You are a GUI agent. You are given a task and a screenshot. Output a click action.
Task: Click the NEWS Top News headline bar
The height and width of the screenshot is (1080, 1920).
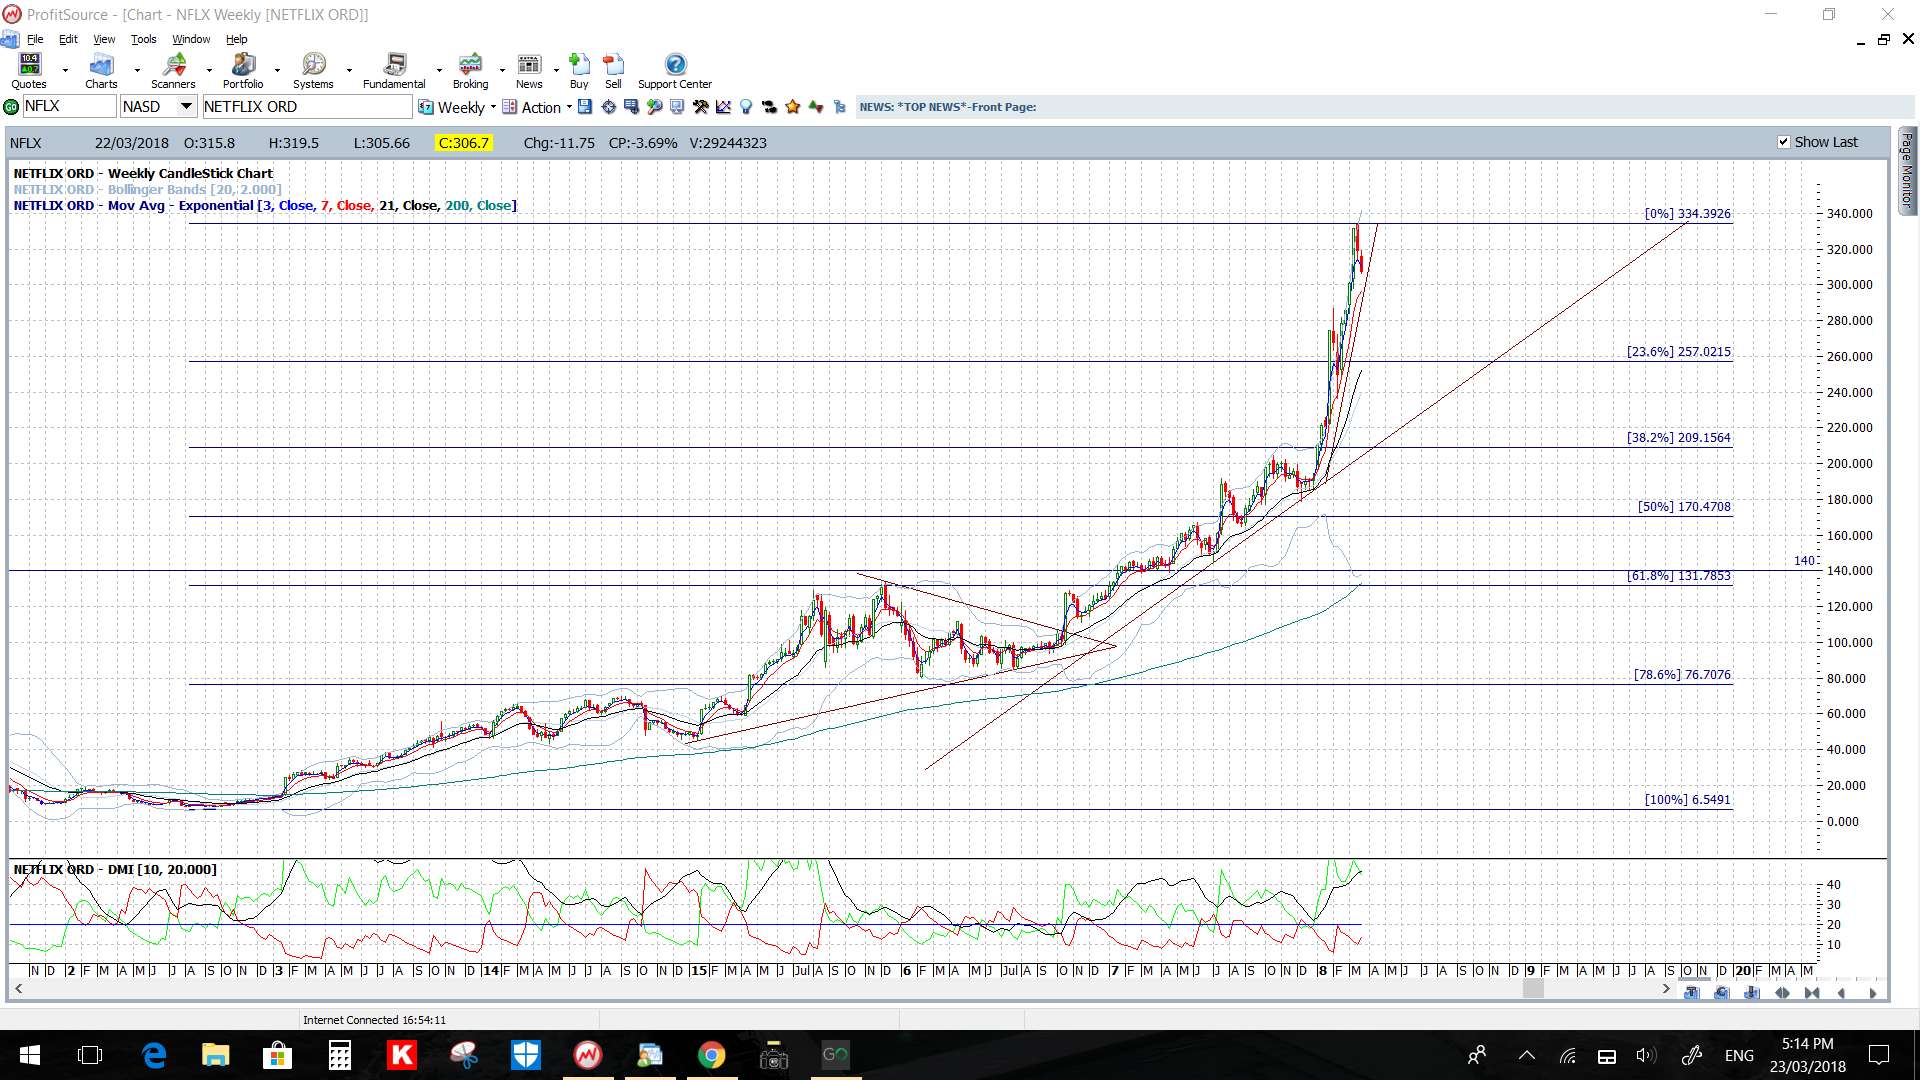pos(1385,107)
